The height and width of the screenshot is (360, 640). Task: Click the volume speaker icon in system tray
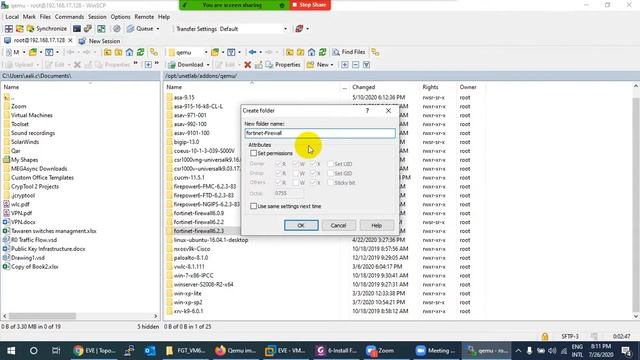[x=552, y=351]
